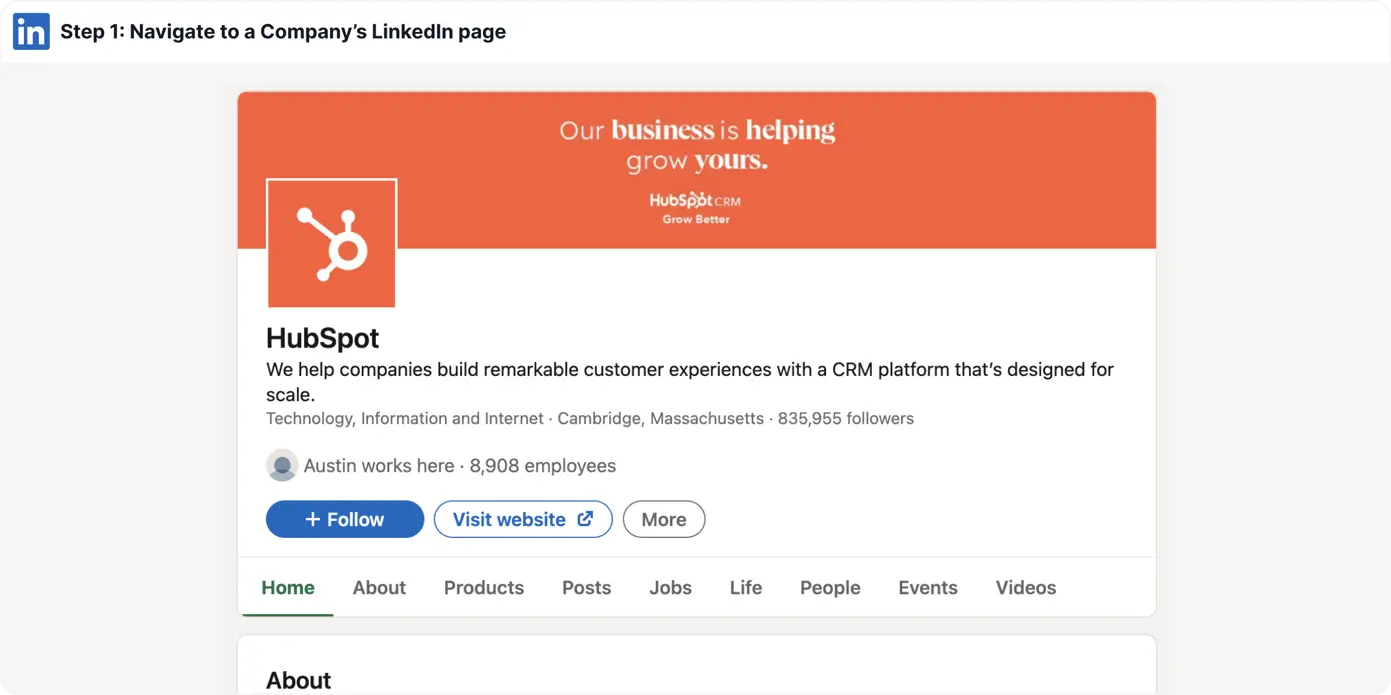Open the Videos tab
Screen dimensions: 1391x695
coord(1026,588)
